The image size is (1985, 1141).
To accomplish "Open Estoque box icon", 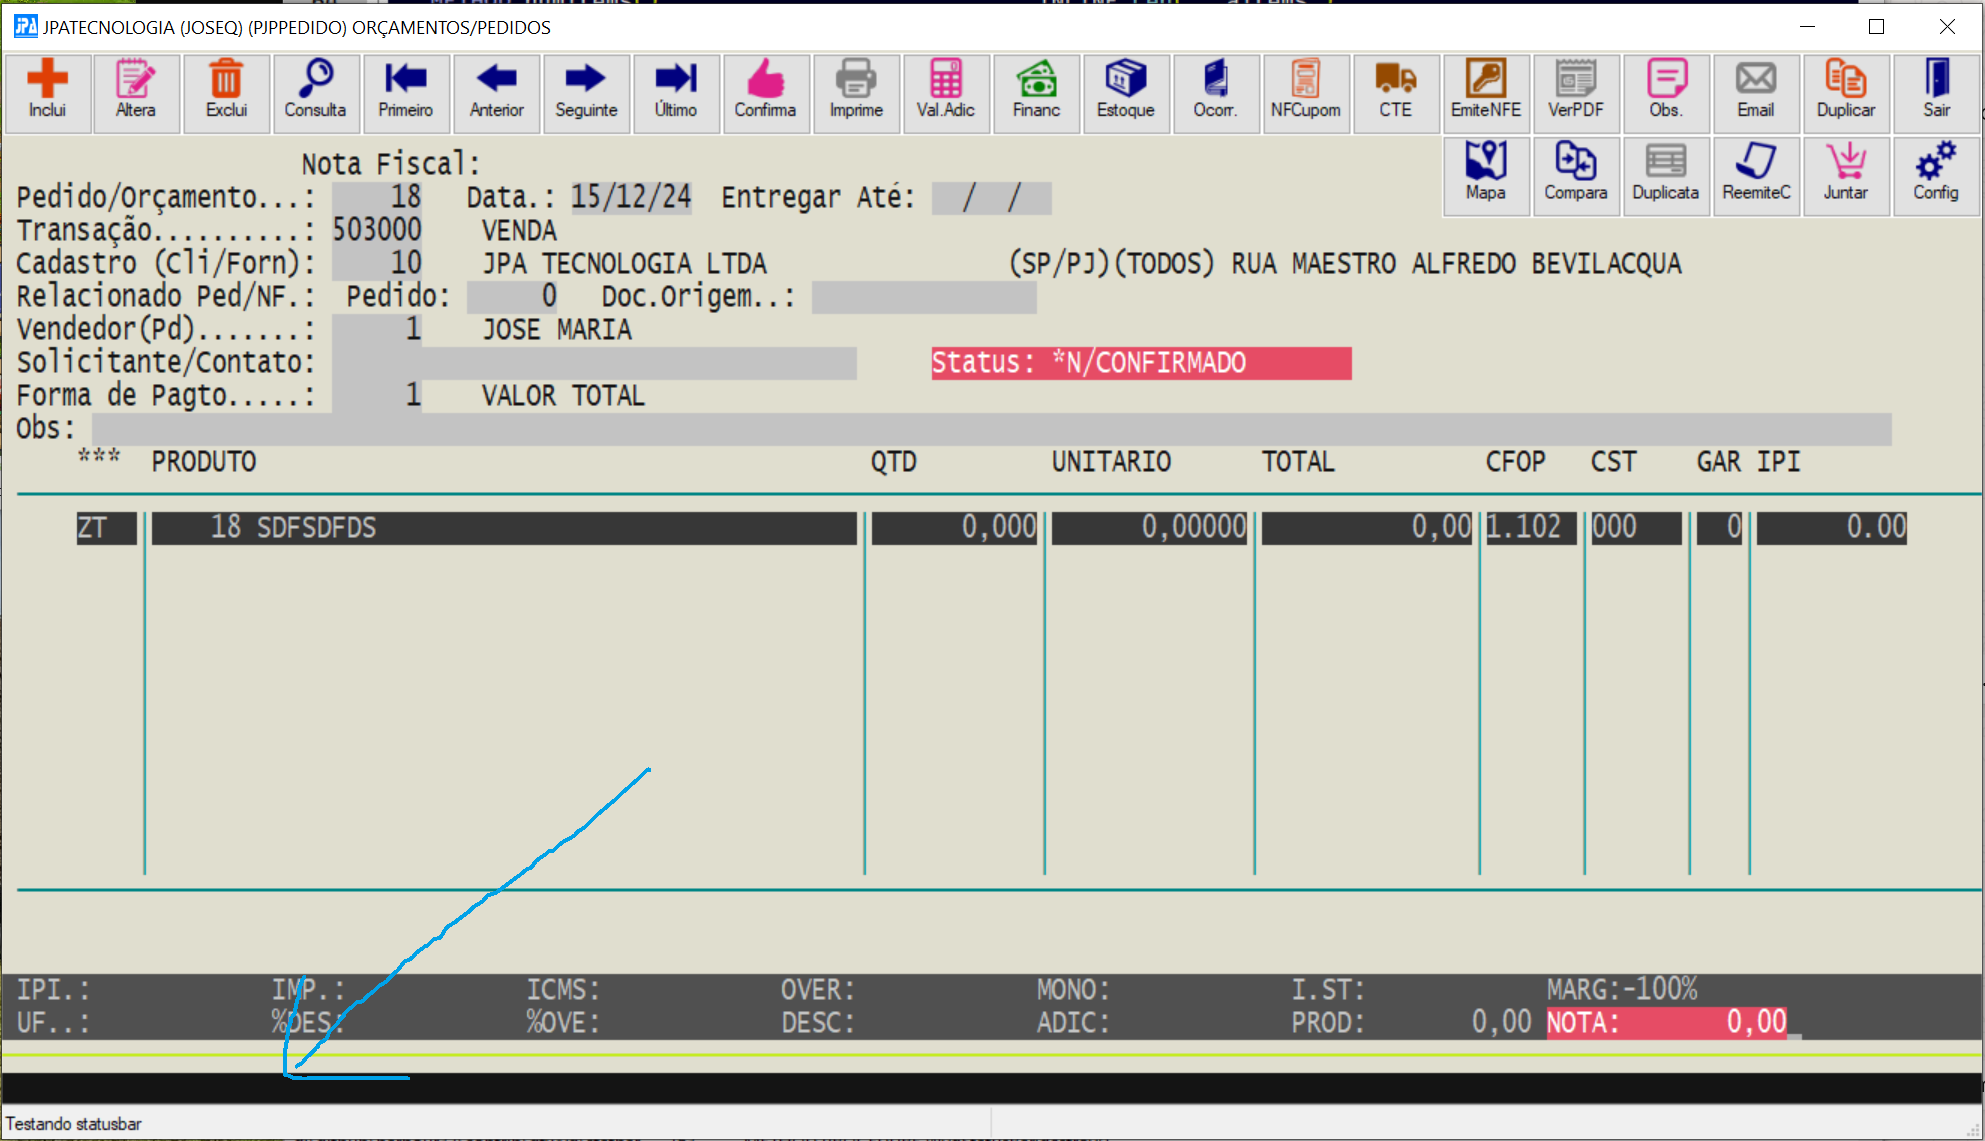I will (x=1125, y=80).
